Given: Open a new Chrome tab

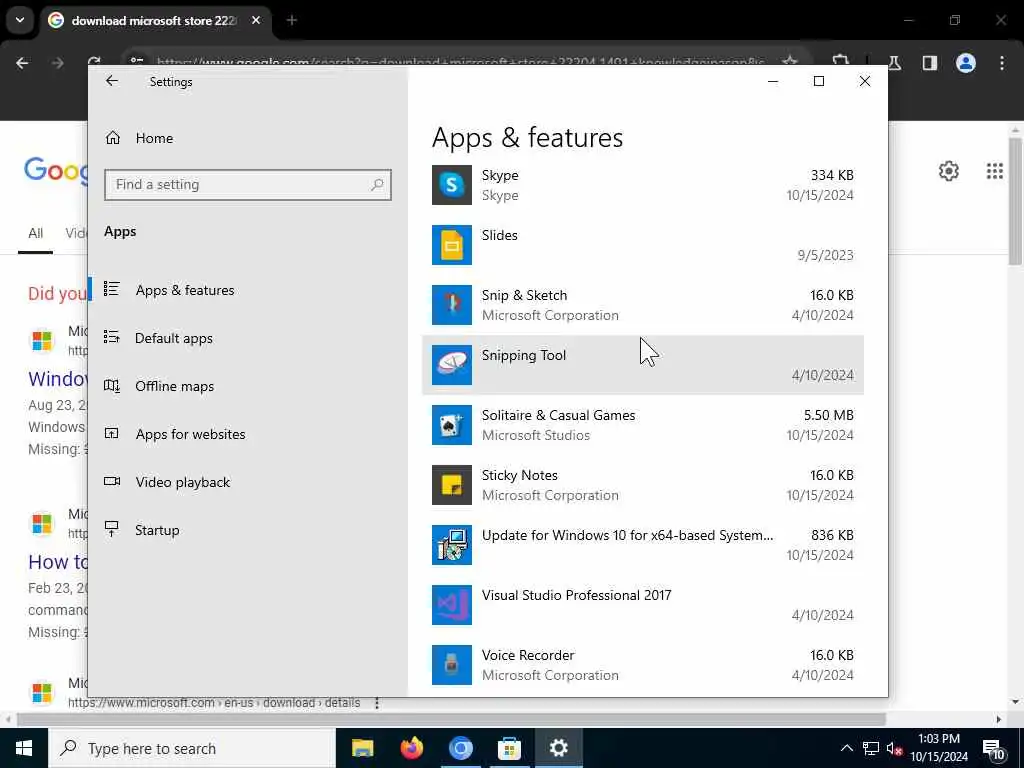Looking at the screenshot, I should 291,20.
